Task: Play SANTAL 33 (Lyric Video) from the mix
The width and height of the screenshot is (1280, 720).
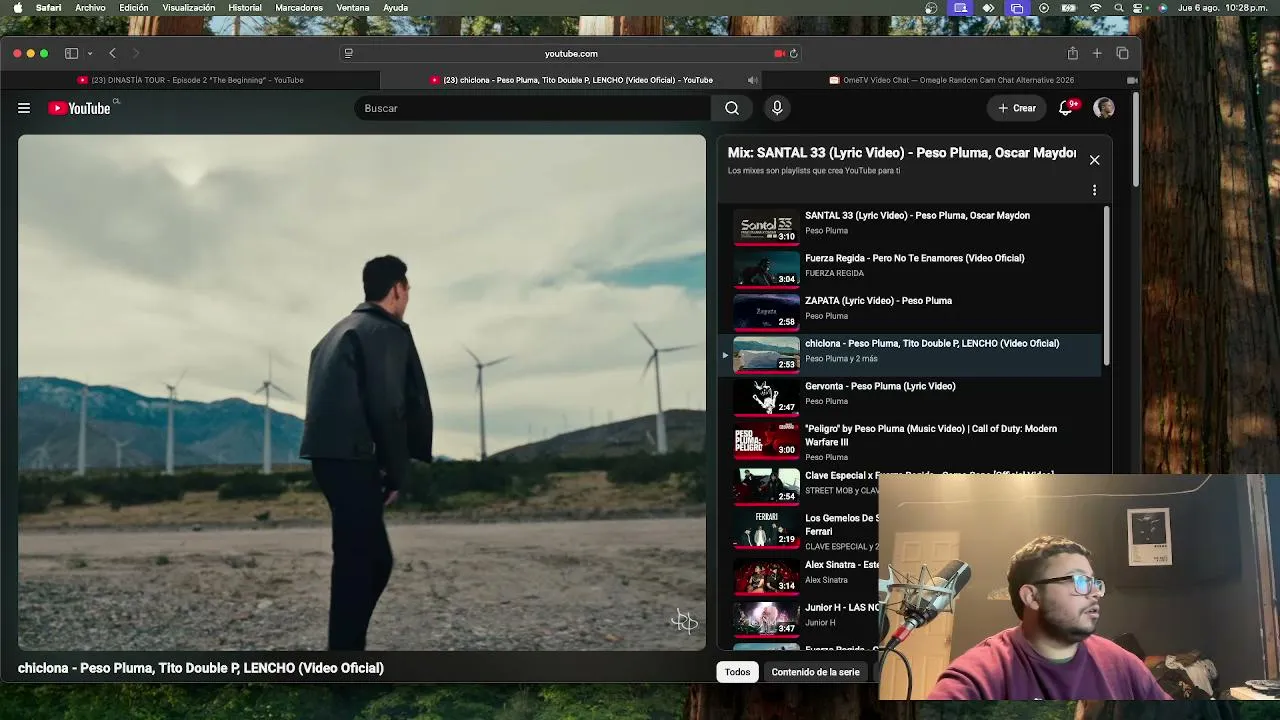Action: click(917, 215)
